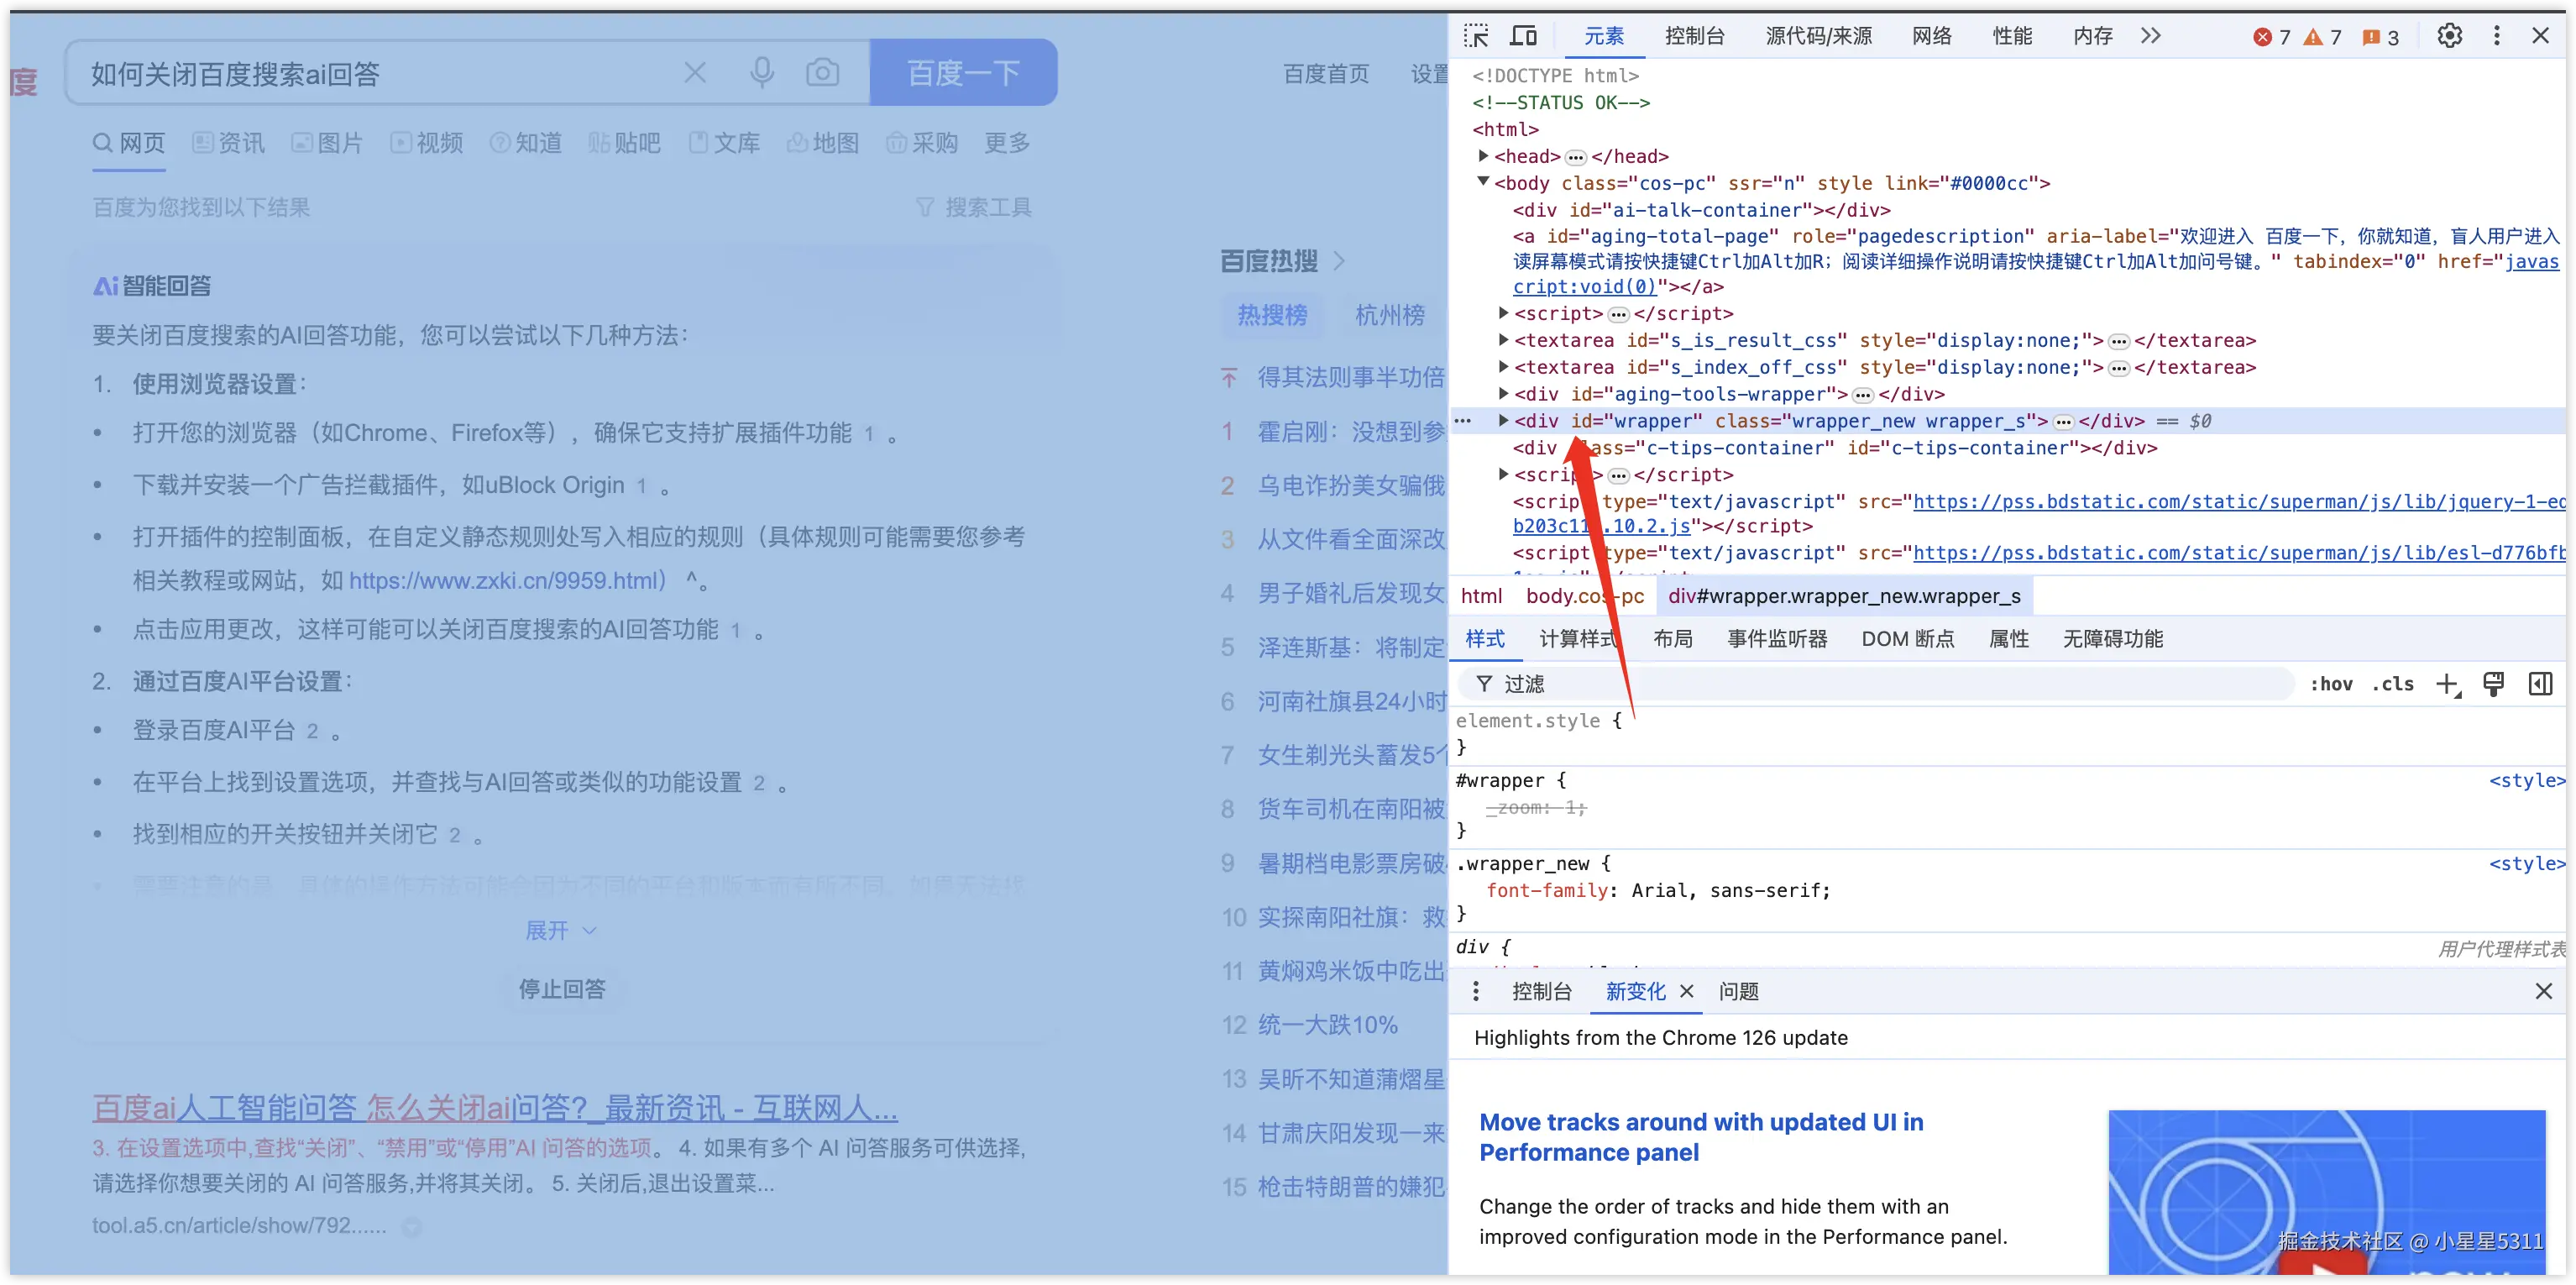Open the Performance panel update article link
The image size is (2576, 1285).
click(1701, 1137)
